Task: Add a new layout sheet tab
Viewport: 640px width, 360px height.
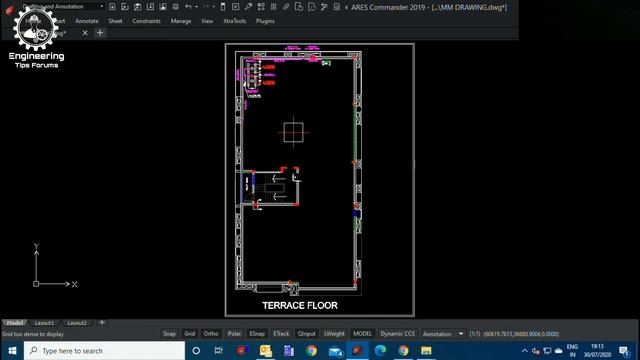Action: (102, 322)
